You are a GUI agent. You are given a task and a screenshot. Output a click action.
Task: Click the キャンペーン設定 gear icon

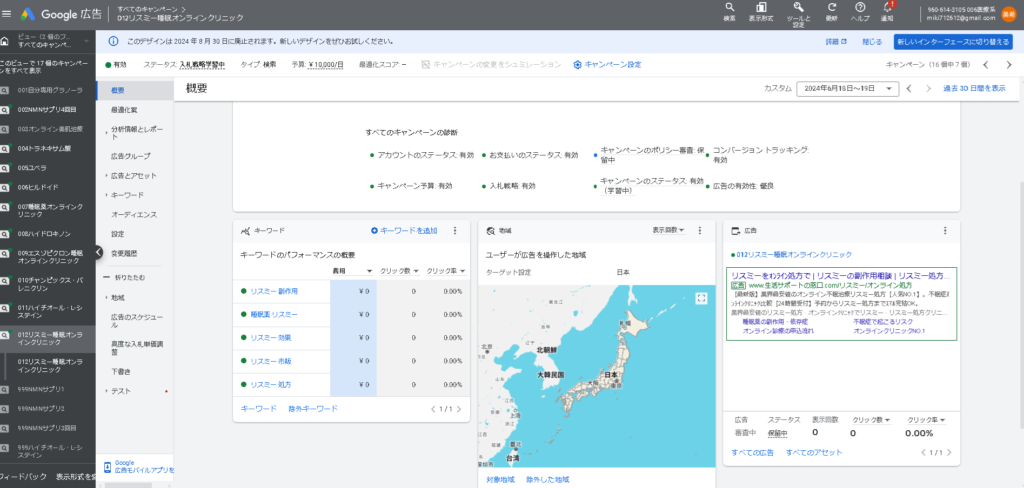[577, 65]
